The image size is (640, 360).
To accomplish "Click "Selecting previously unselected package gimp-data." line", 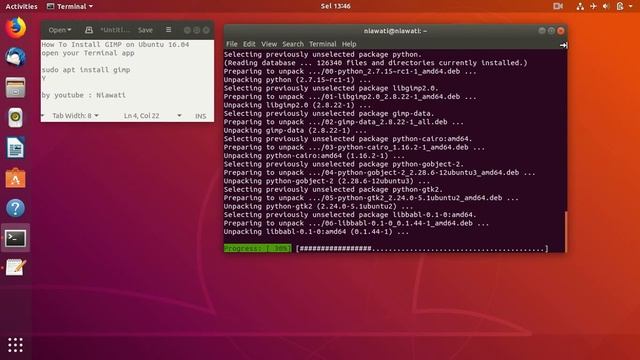I will [329, 113].
